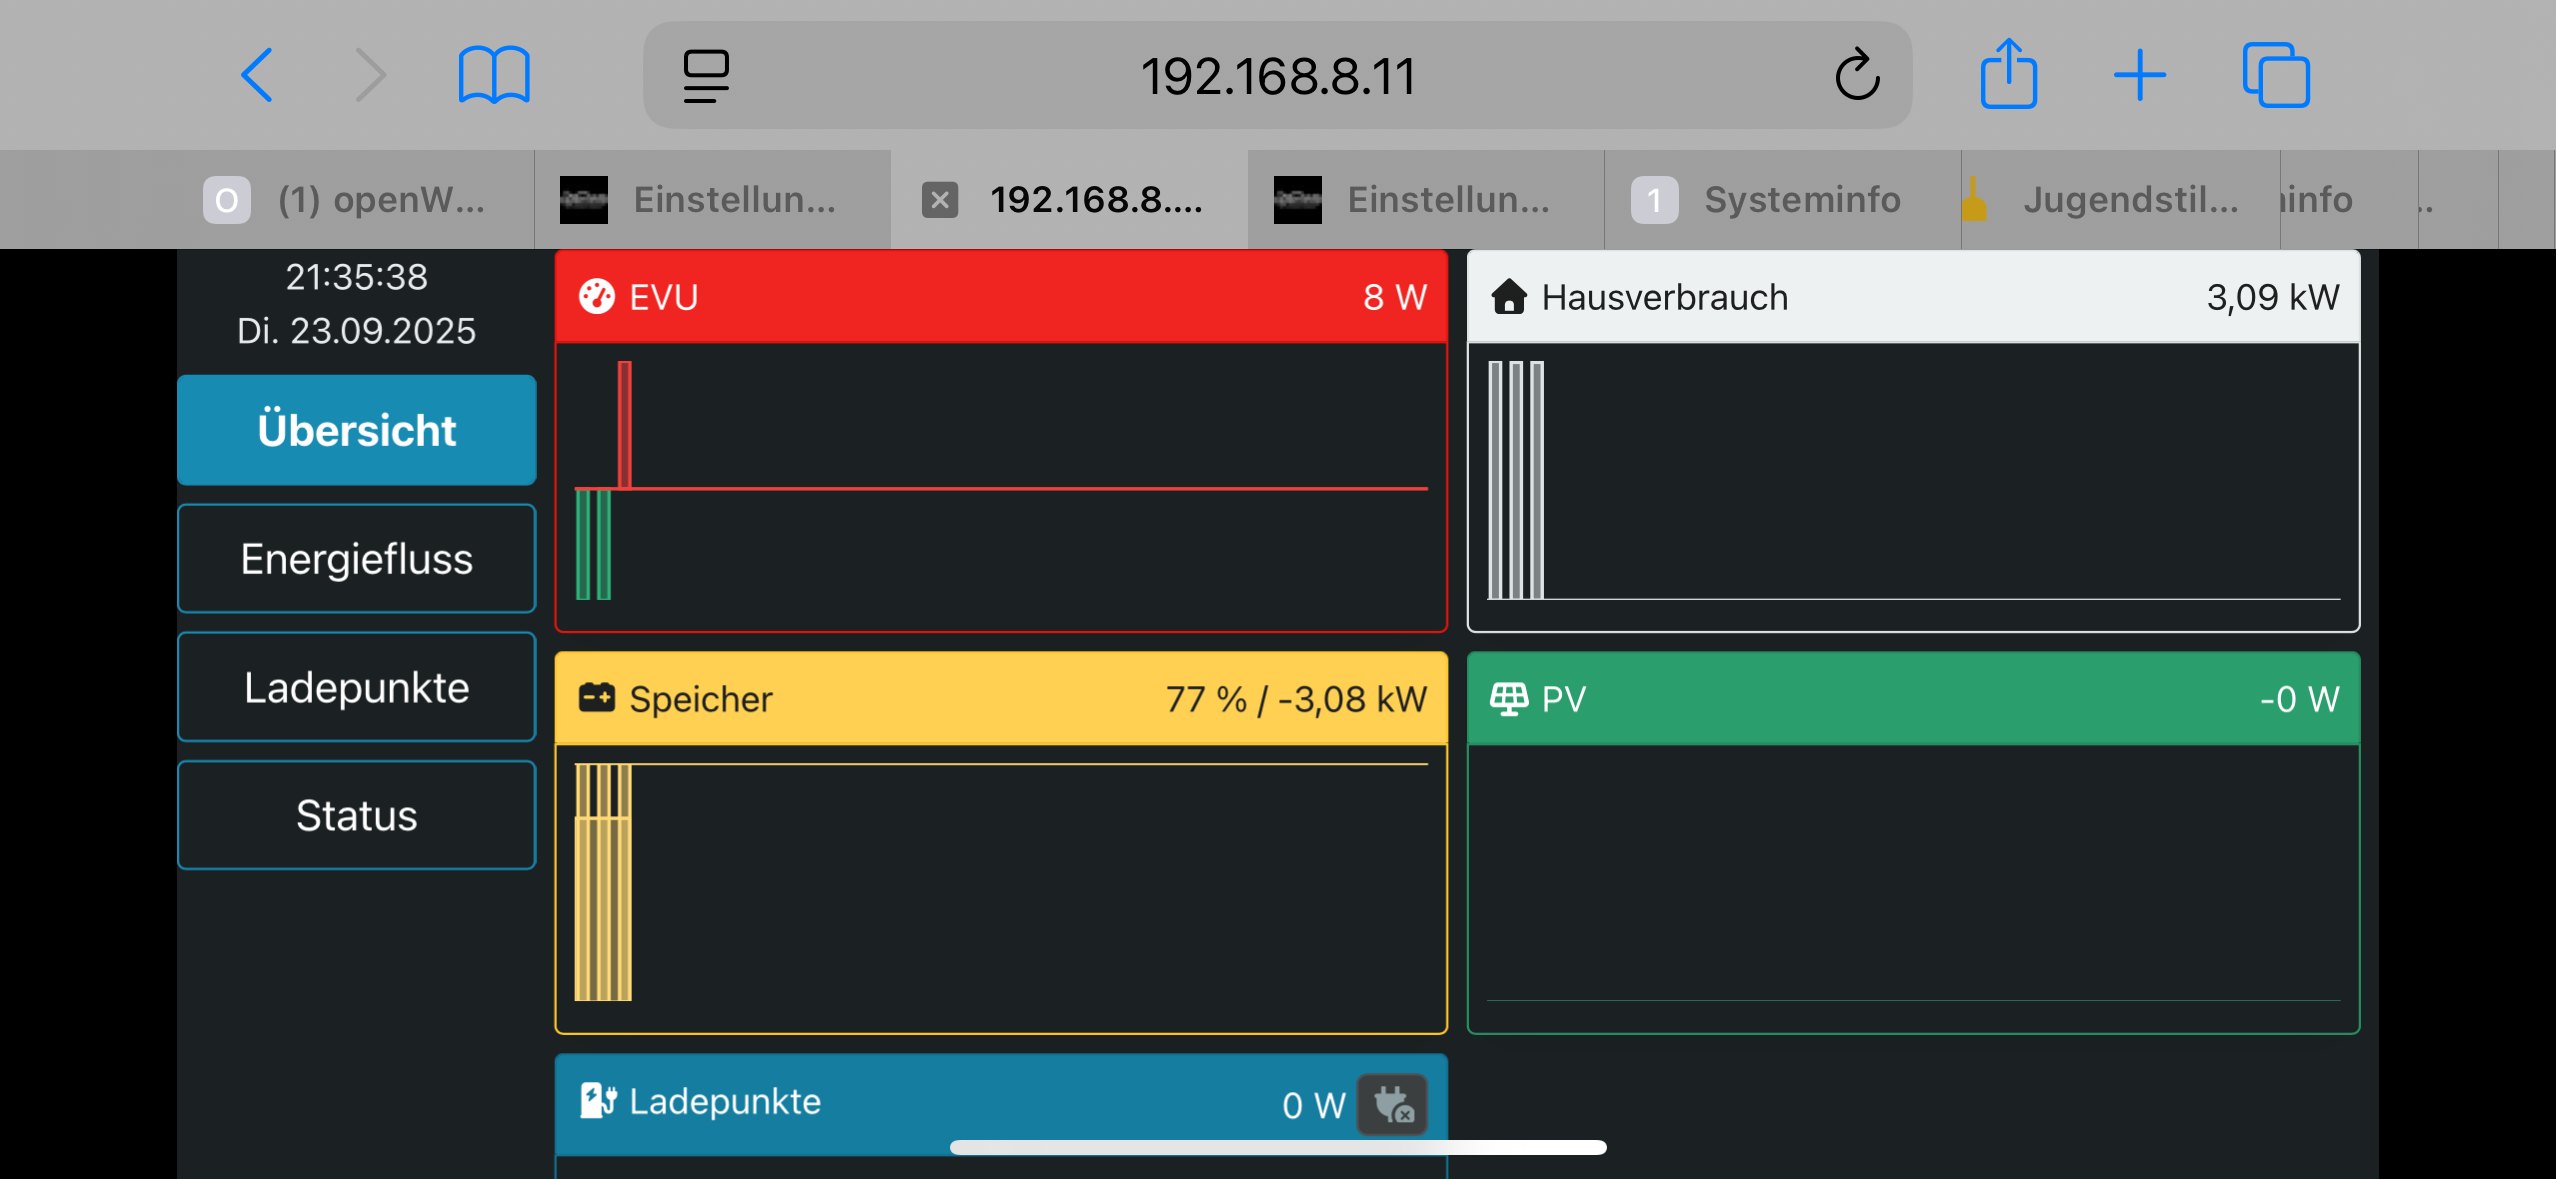
Task: Open the Jugendstil tab
Action: (x=2120, y=200)
